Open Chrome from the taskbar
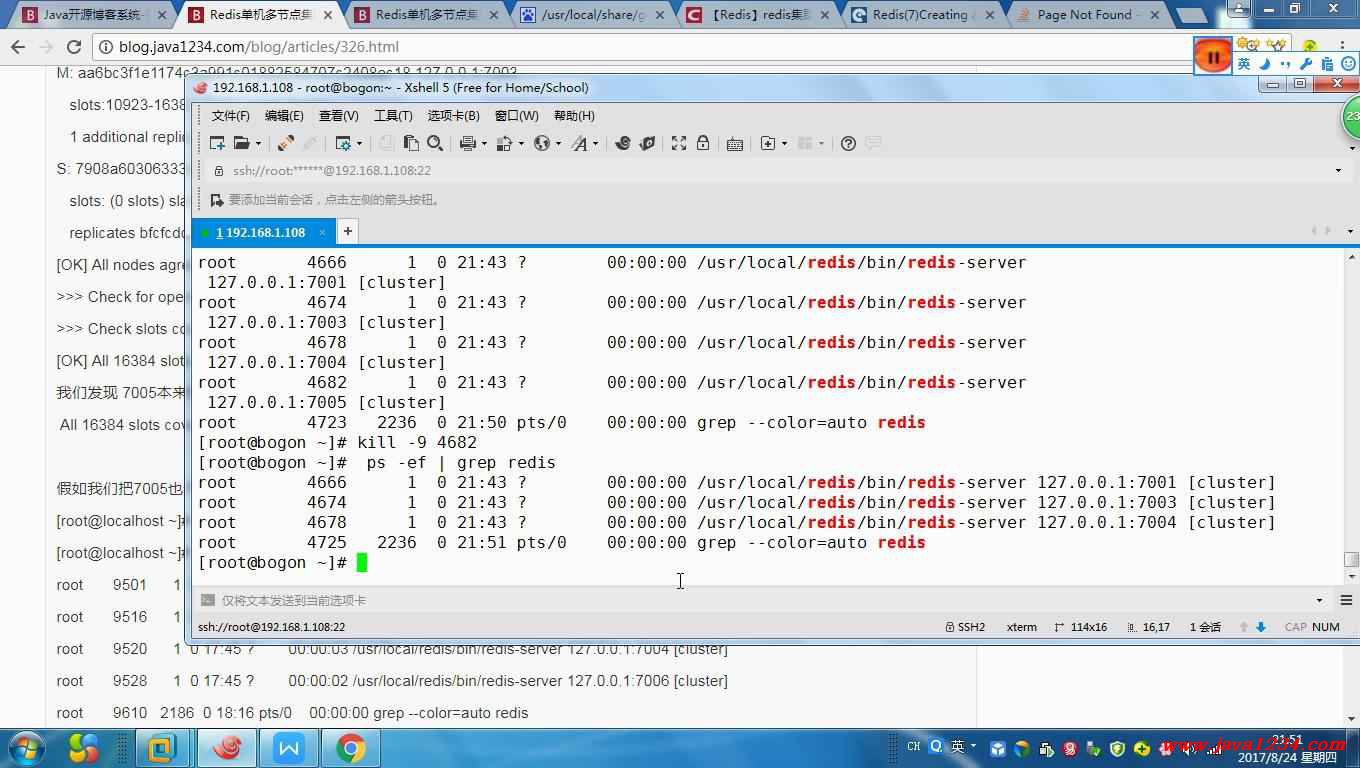Screen dimensions: 1360x768 [350, 748]
